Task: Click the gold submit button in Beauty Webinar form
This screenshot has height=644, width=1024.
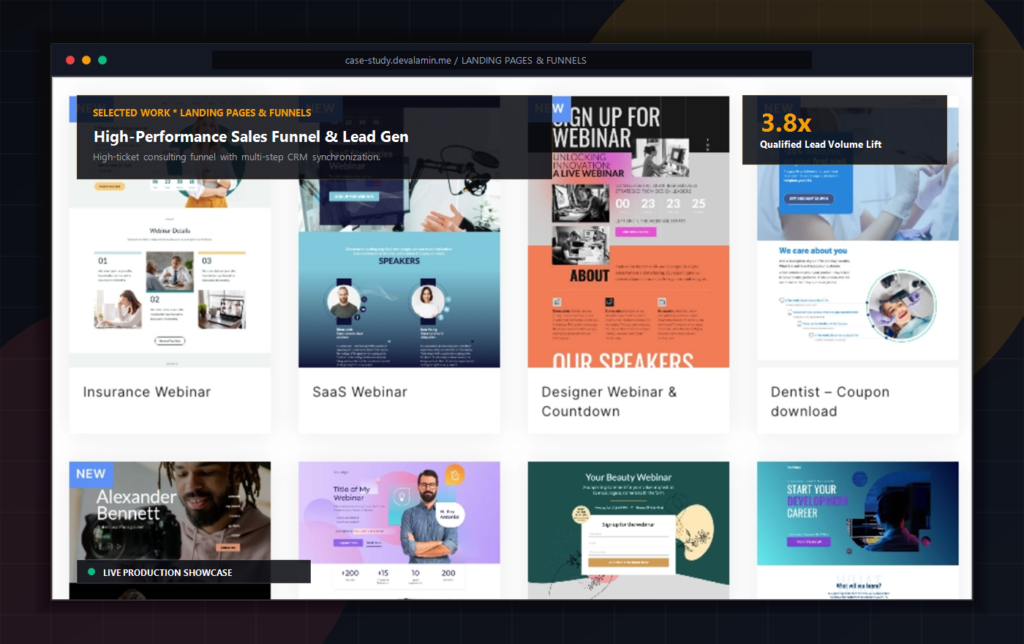Action: (x=628, y=562)
